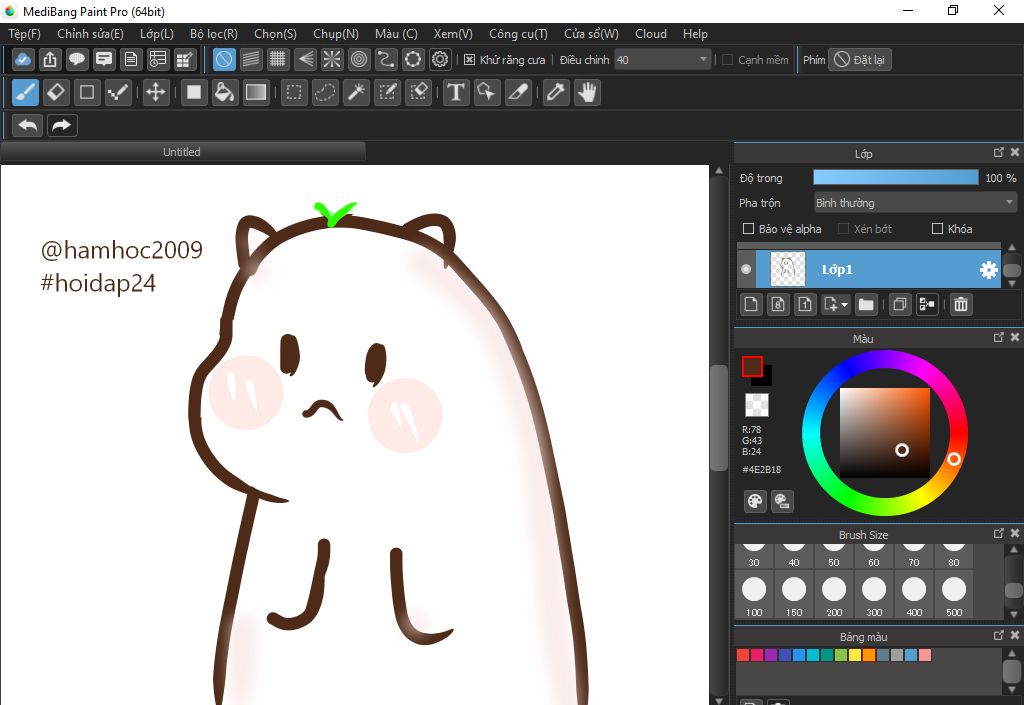The width and height of the screenshot is (1024, 705).
Task: Open settings gear for Lớp1 layer
Action: [989, 270]
